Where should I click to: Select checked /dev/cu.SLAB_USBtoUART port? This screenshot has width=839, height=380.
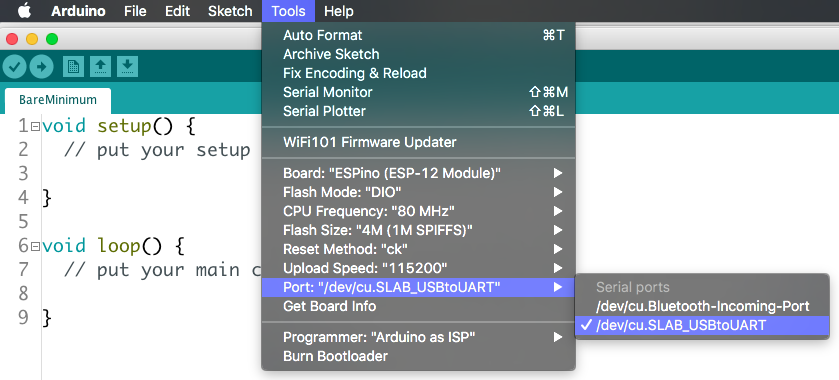tap(702, 325)
